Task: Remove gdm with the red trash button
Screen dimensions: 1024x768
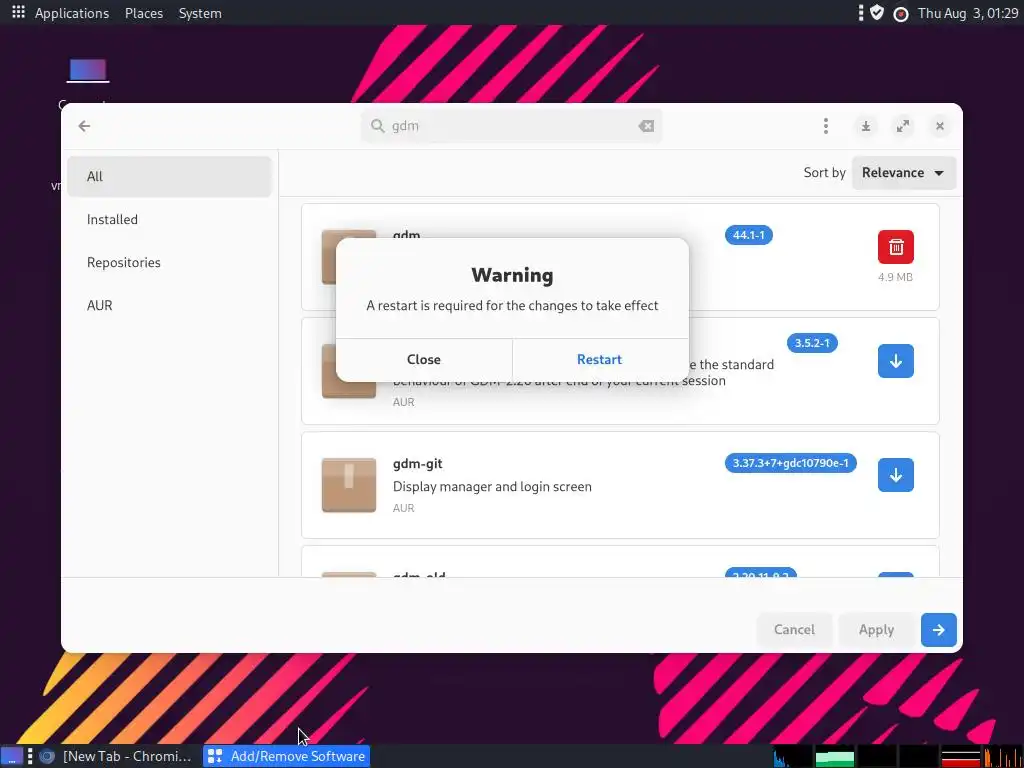Action: (x=896, y=247)
